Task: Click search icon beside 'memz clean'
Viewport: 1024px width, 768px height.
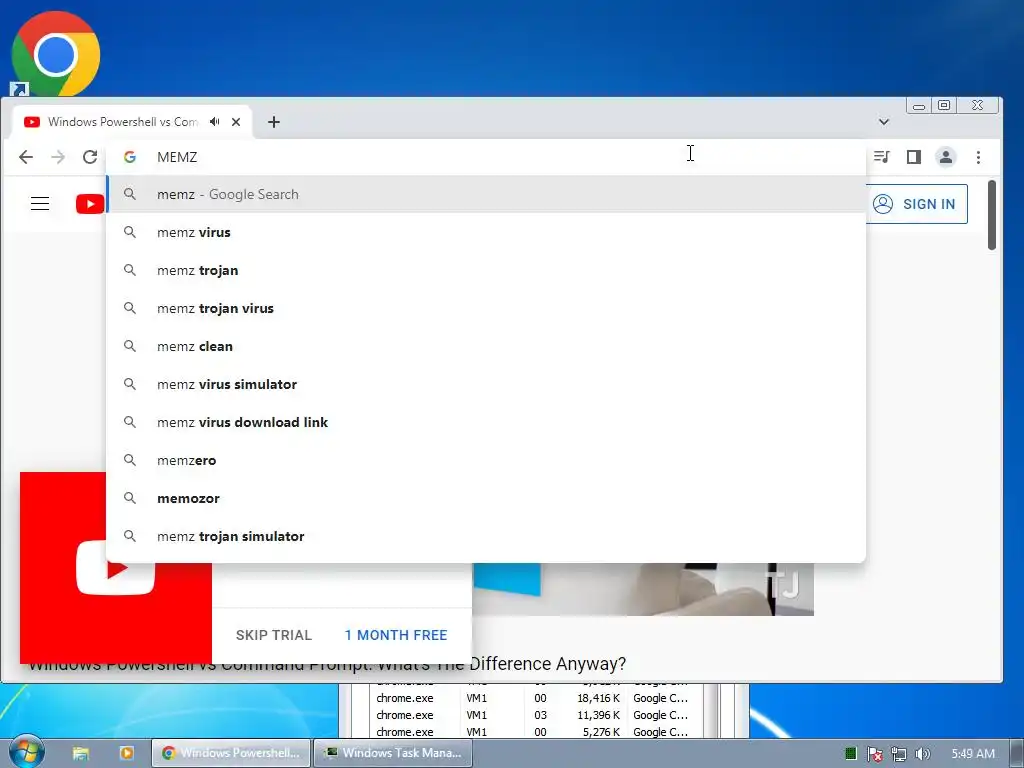Action: 130,346
